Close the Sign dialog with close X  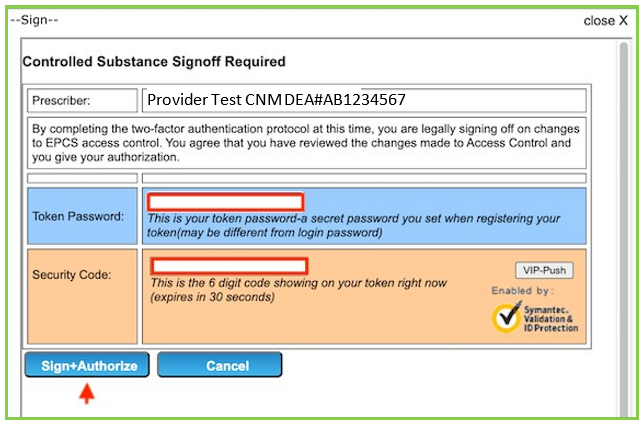(604, 20)
